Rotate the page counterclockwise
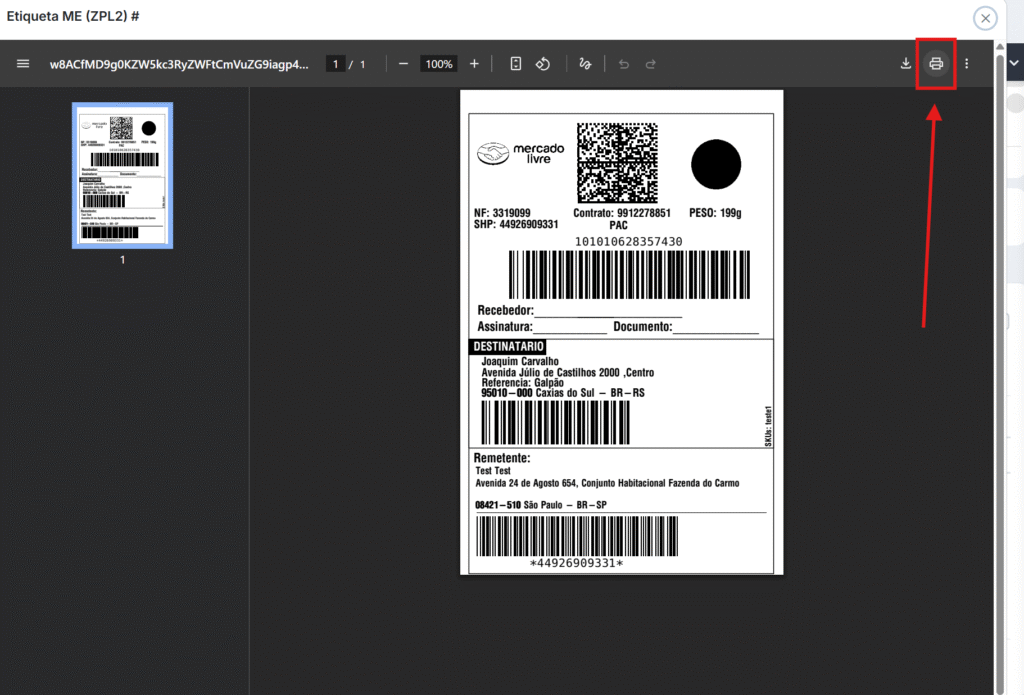The width and height of the screenshot is (1024, 695). coord(543,64)
